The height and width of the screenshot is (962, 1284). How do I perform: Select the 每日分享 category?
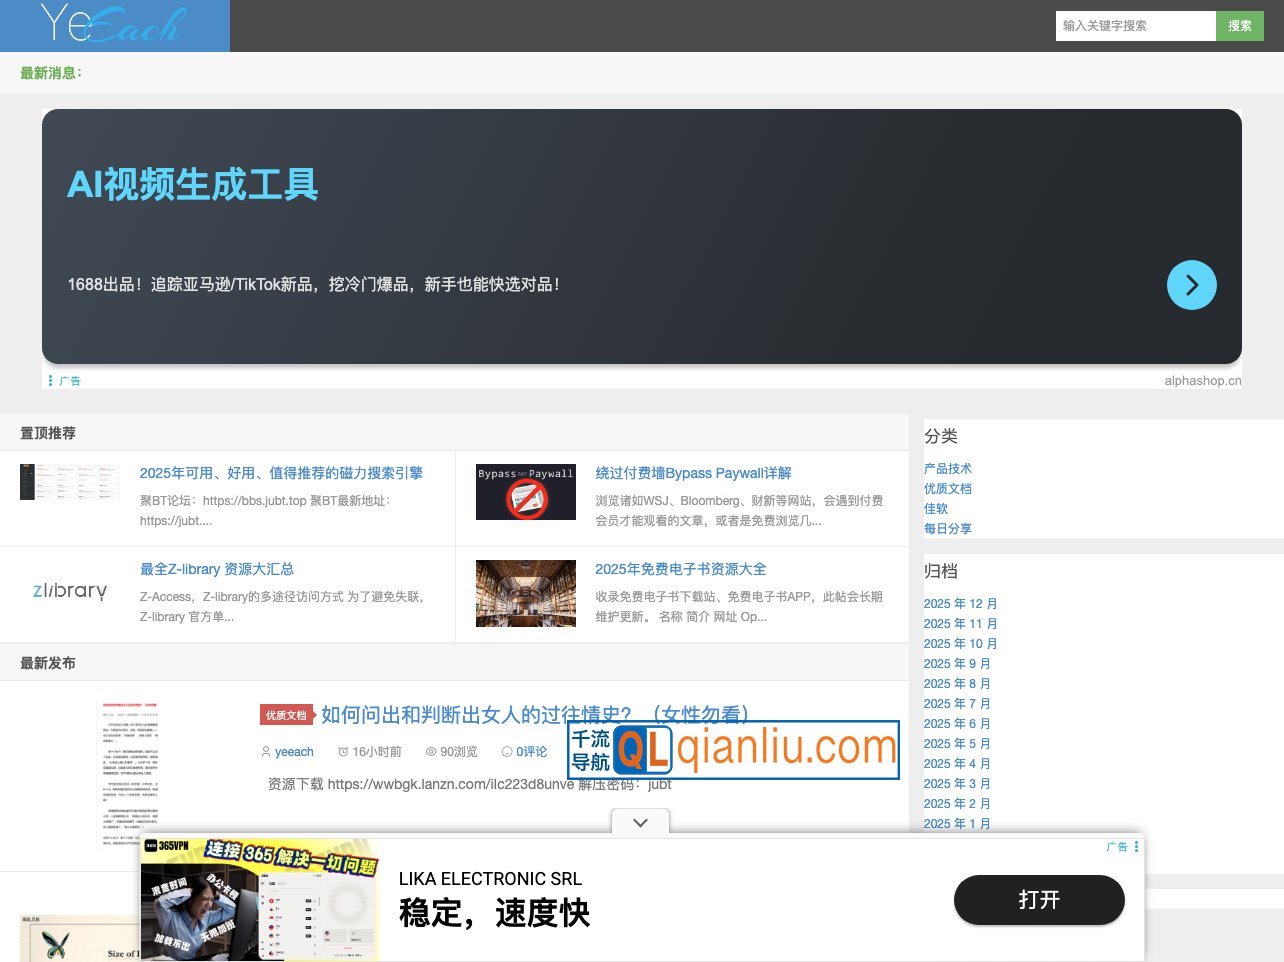tap(947, 528)
